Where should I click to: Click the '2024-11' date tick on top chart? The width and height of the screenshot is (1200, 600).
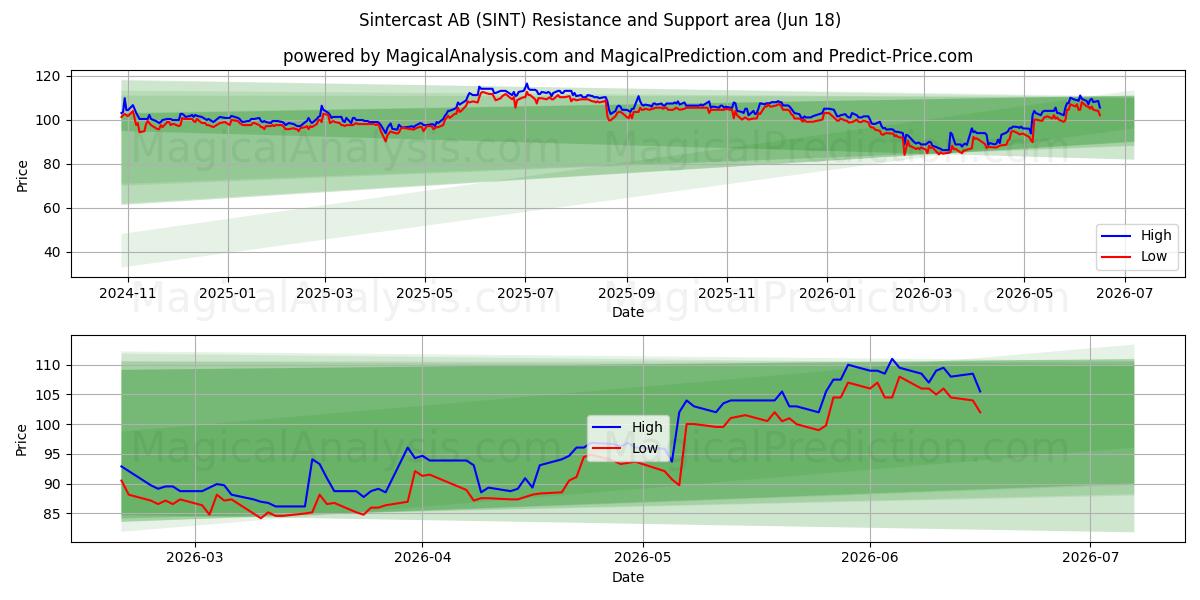(x=129, y=293)
